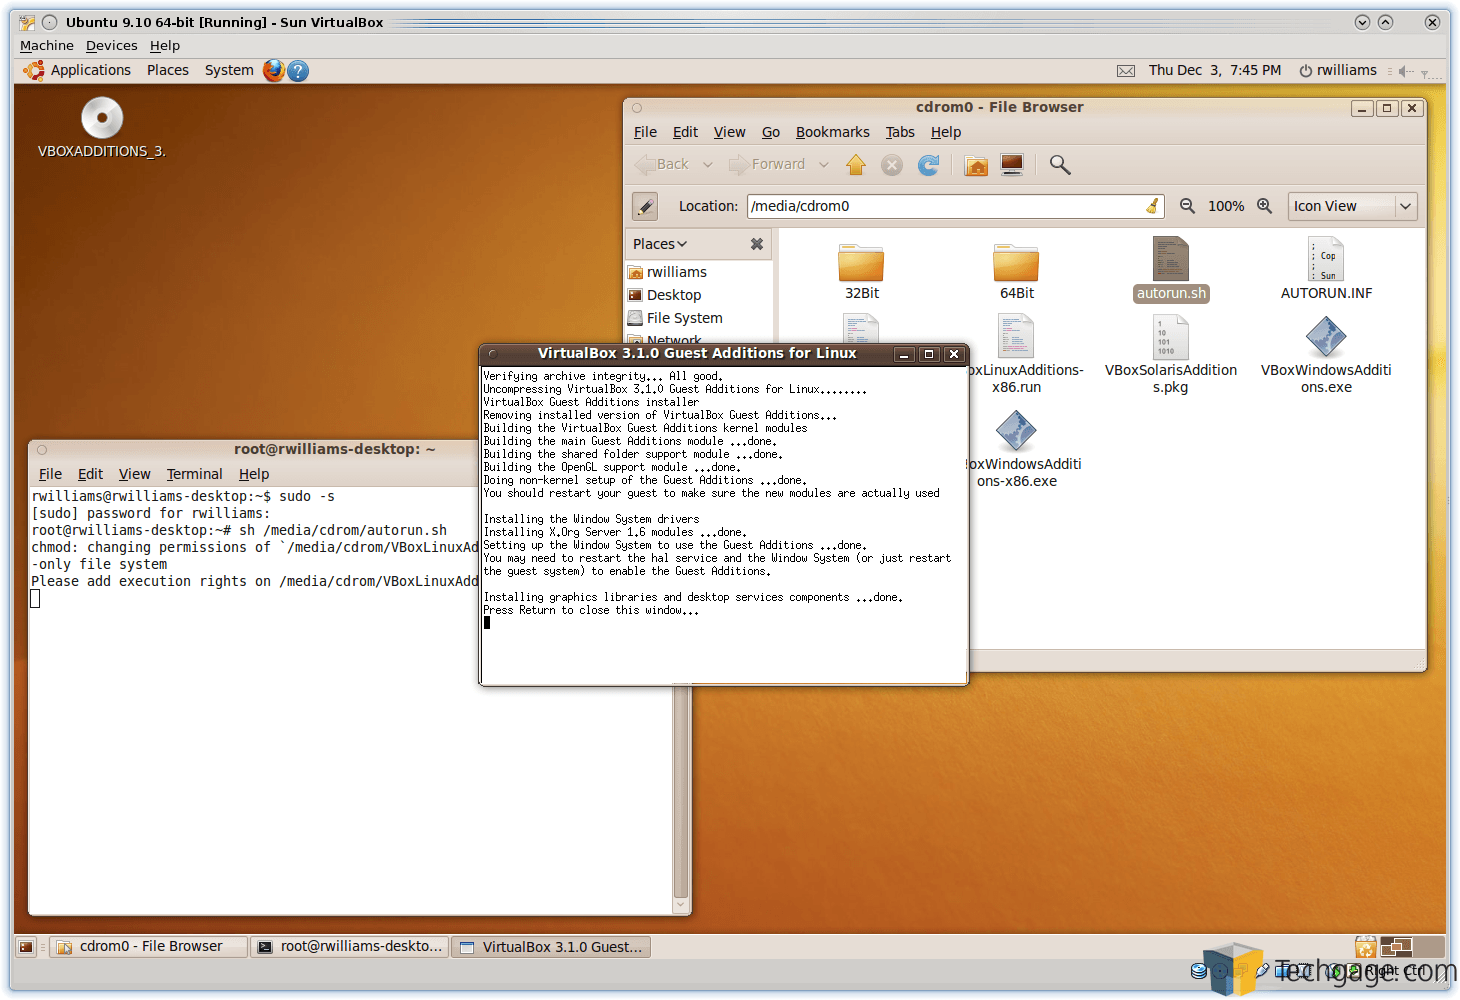Switch to cdrom0 - File Browser taskbar button
Viewport: 1460px width, 1000px height.
point(148,947)
